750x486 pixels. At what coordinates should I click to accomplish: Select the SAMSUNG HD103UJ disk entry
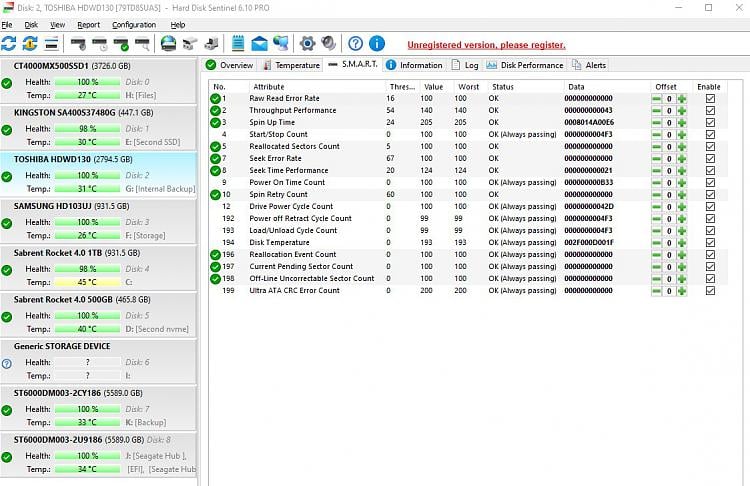tap(99, 221)
